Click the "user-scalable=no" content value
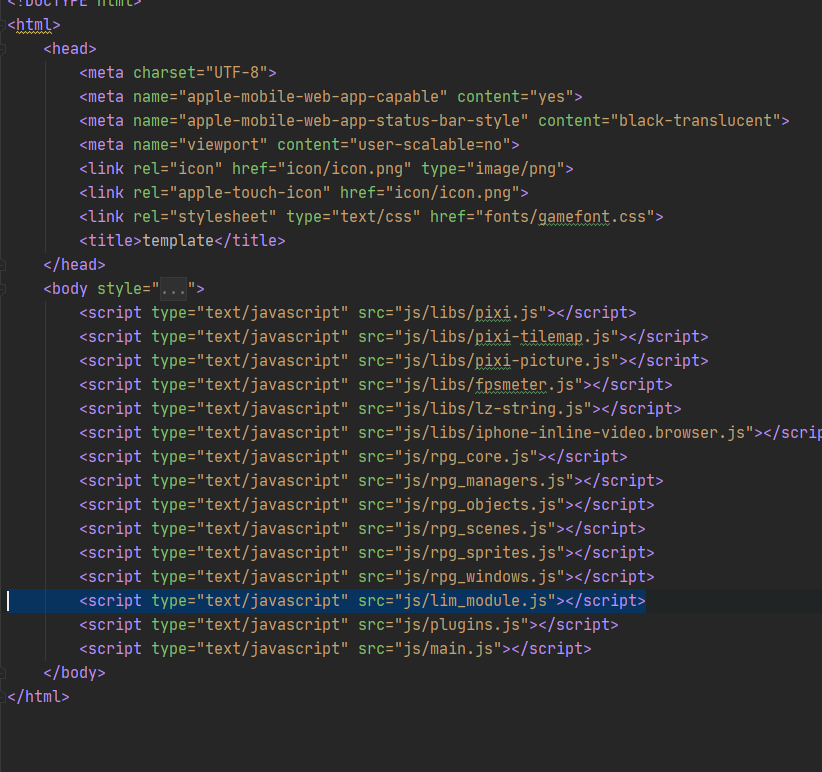Viewport: 822px width, 772px height. point(430,145)
